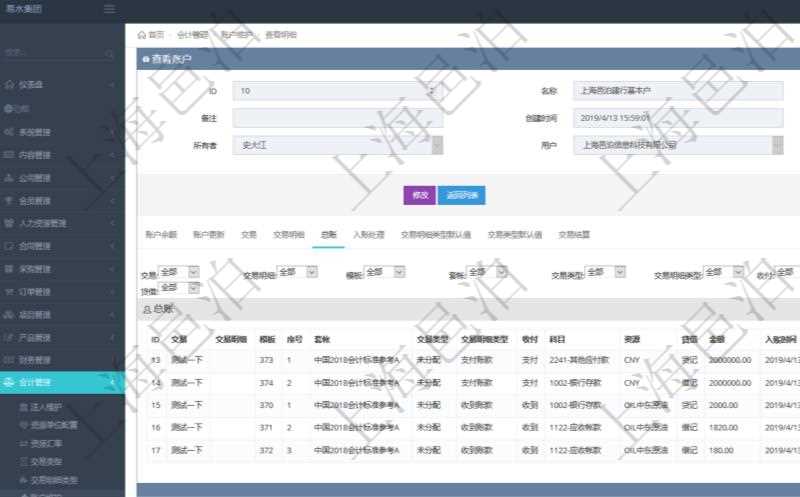Open the 贷借 filter dropdown

tap(179, 288)
